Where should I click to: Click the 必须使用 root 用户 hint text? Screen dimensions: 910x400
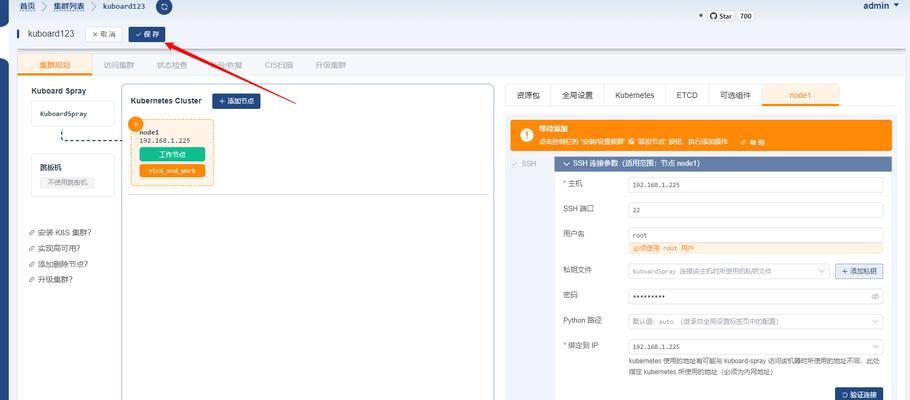(x=663, y=248)
